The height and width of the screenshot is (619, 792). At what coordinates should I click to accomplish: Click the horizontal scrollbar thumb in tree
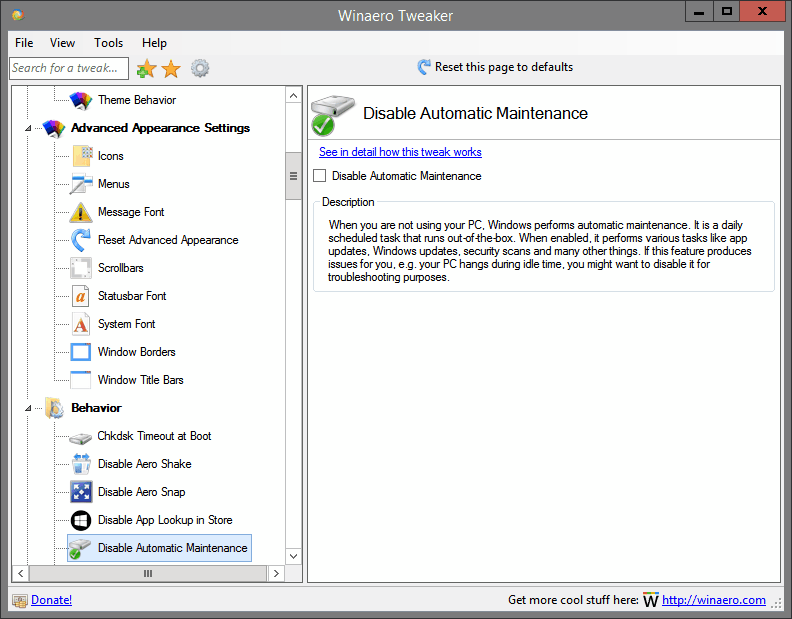[x=147, y=574]
